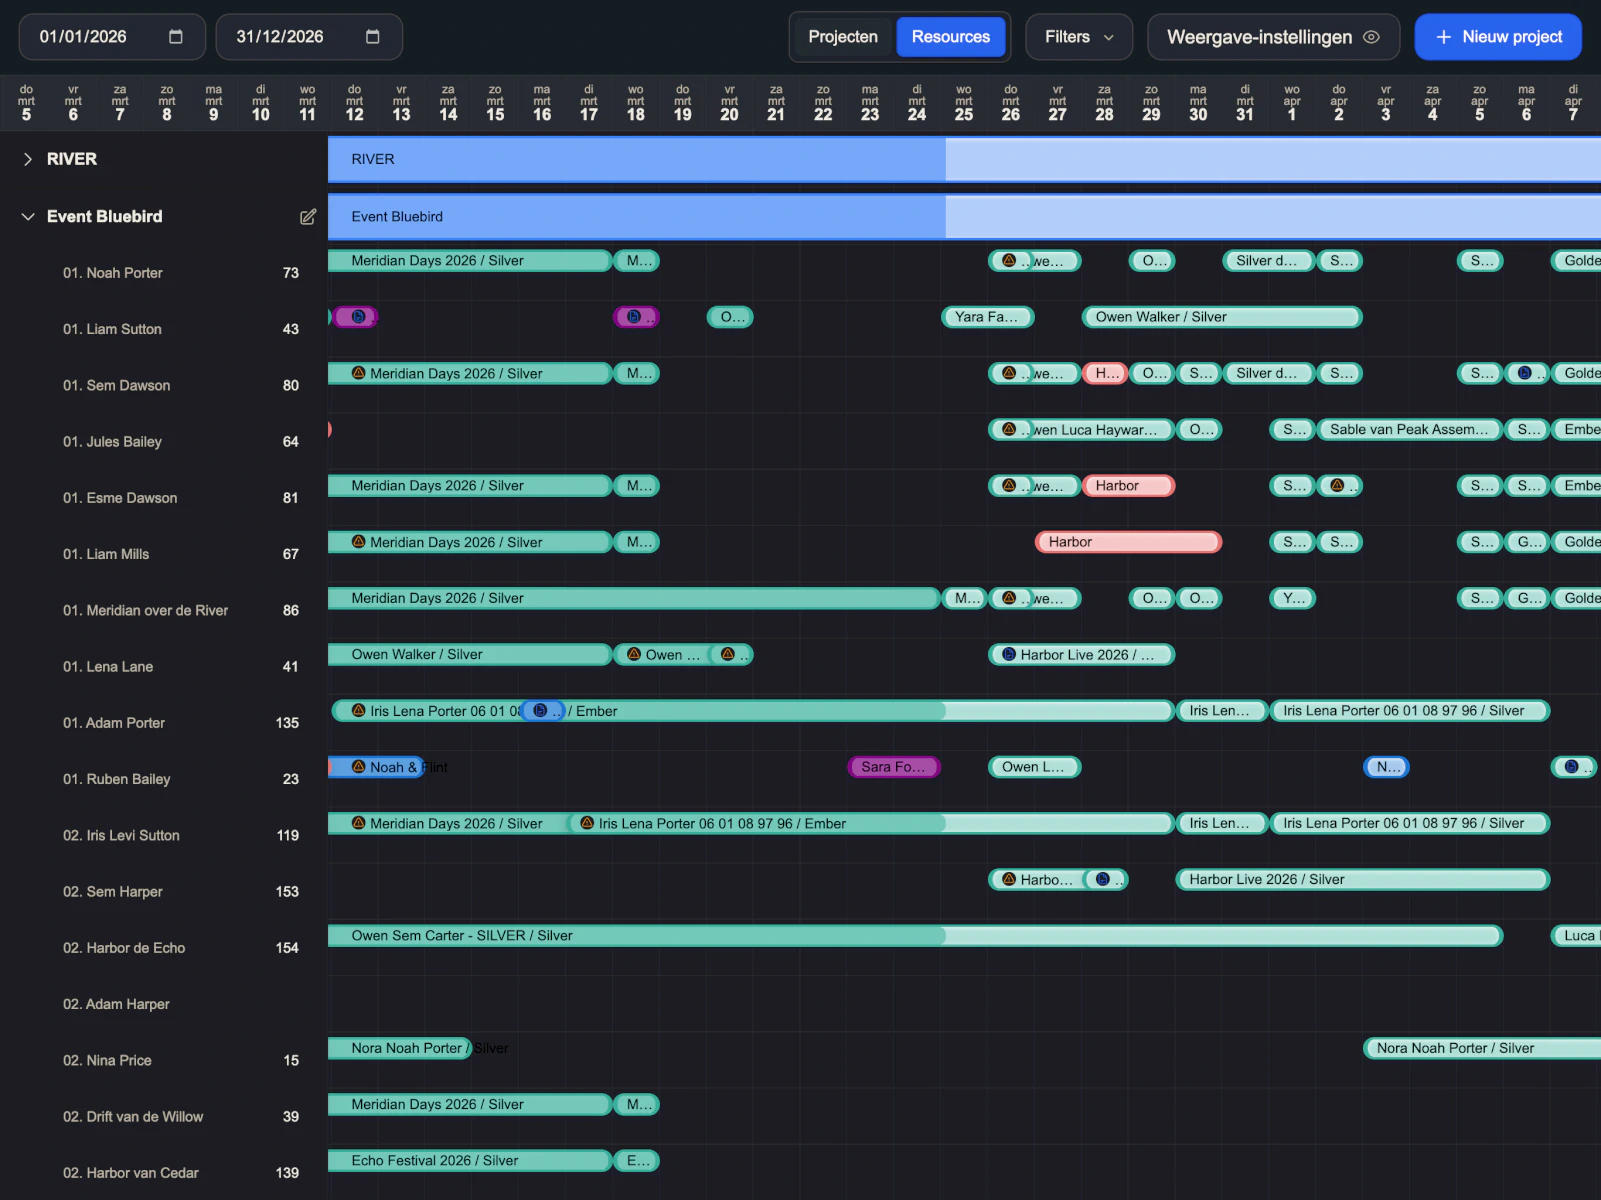Click the start date field 01/01/2026
Image resolution: width=1601 pixels, height=1200 pixels.
click(84, 37)
